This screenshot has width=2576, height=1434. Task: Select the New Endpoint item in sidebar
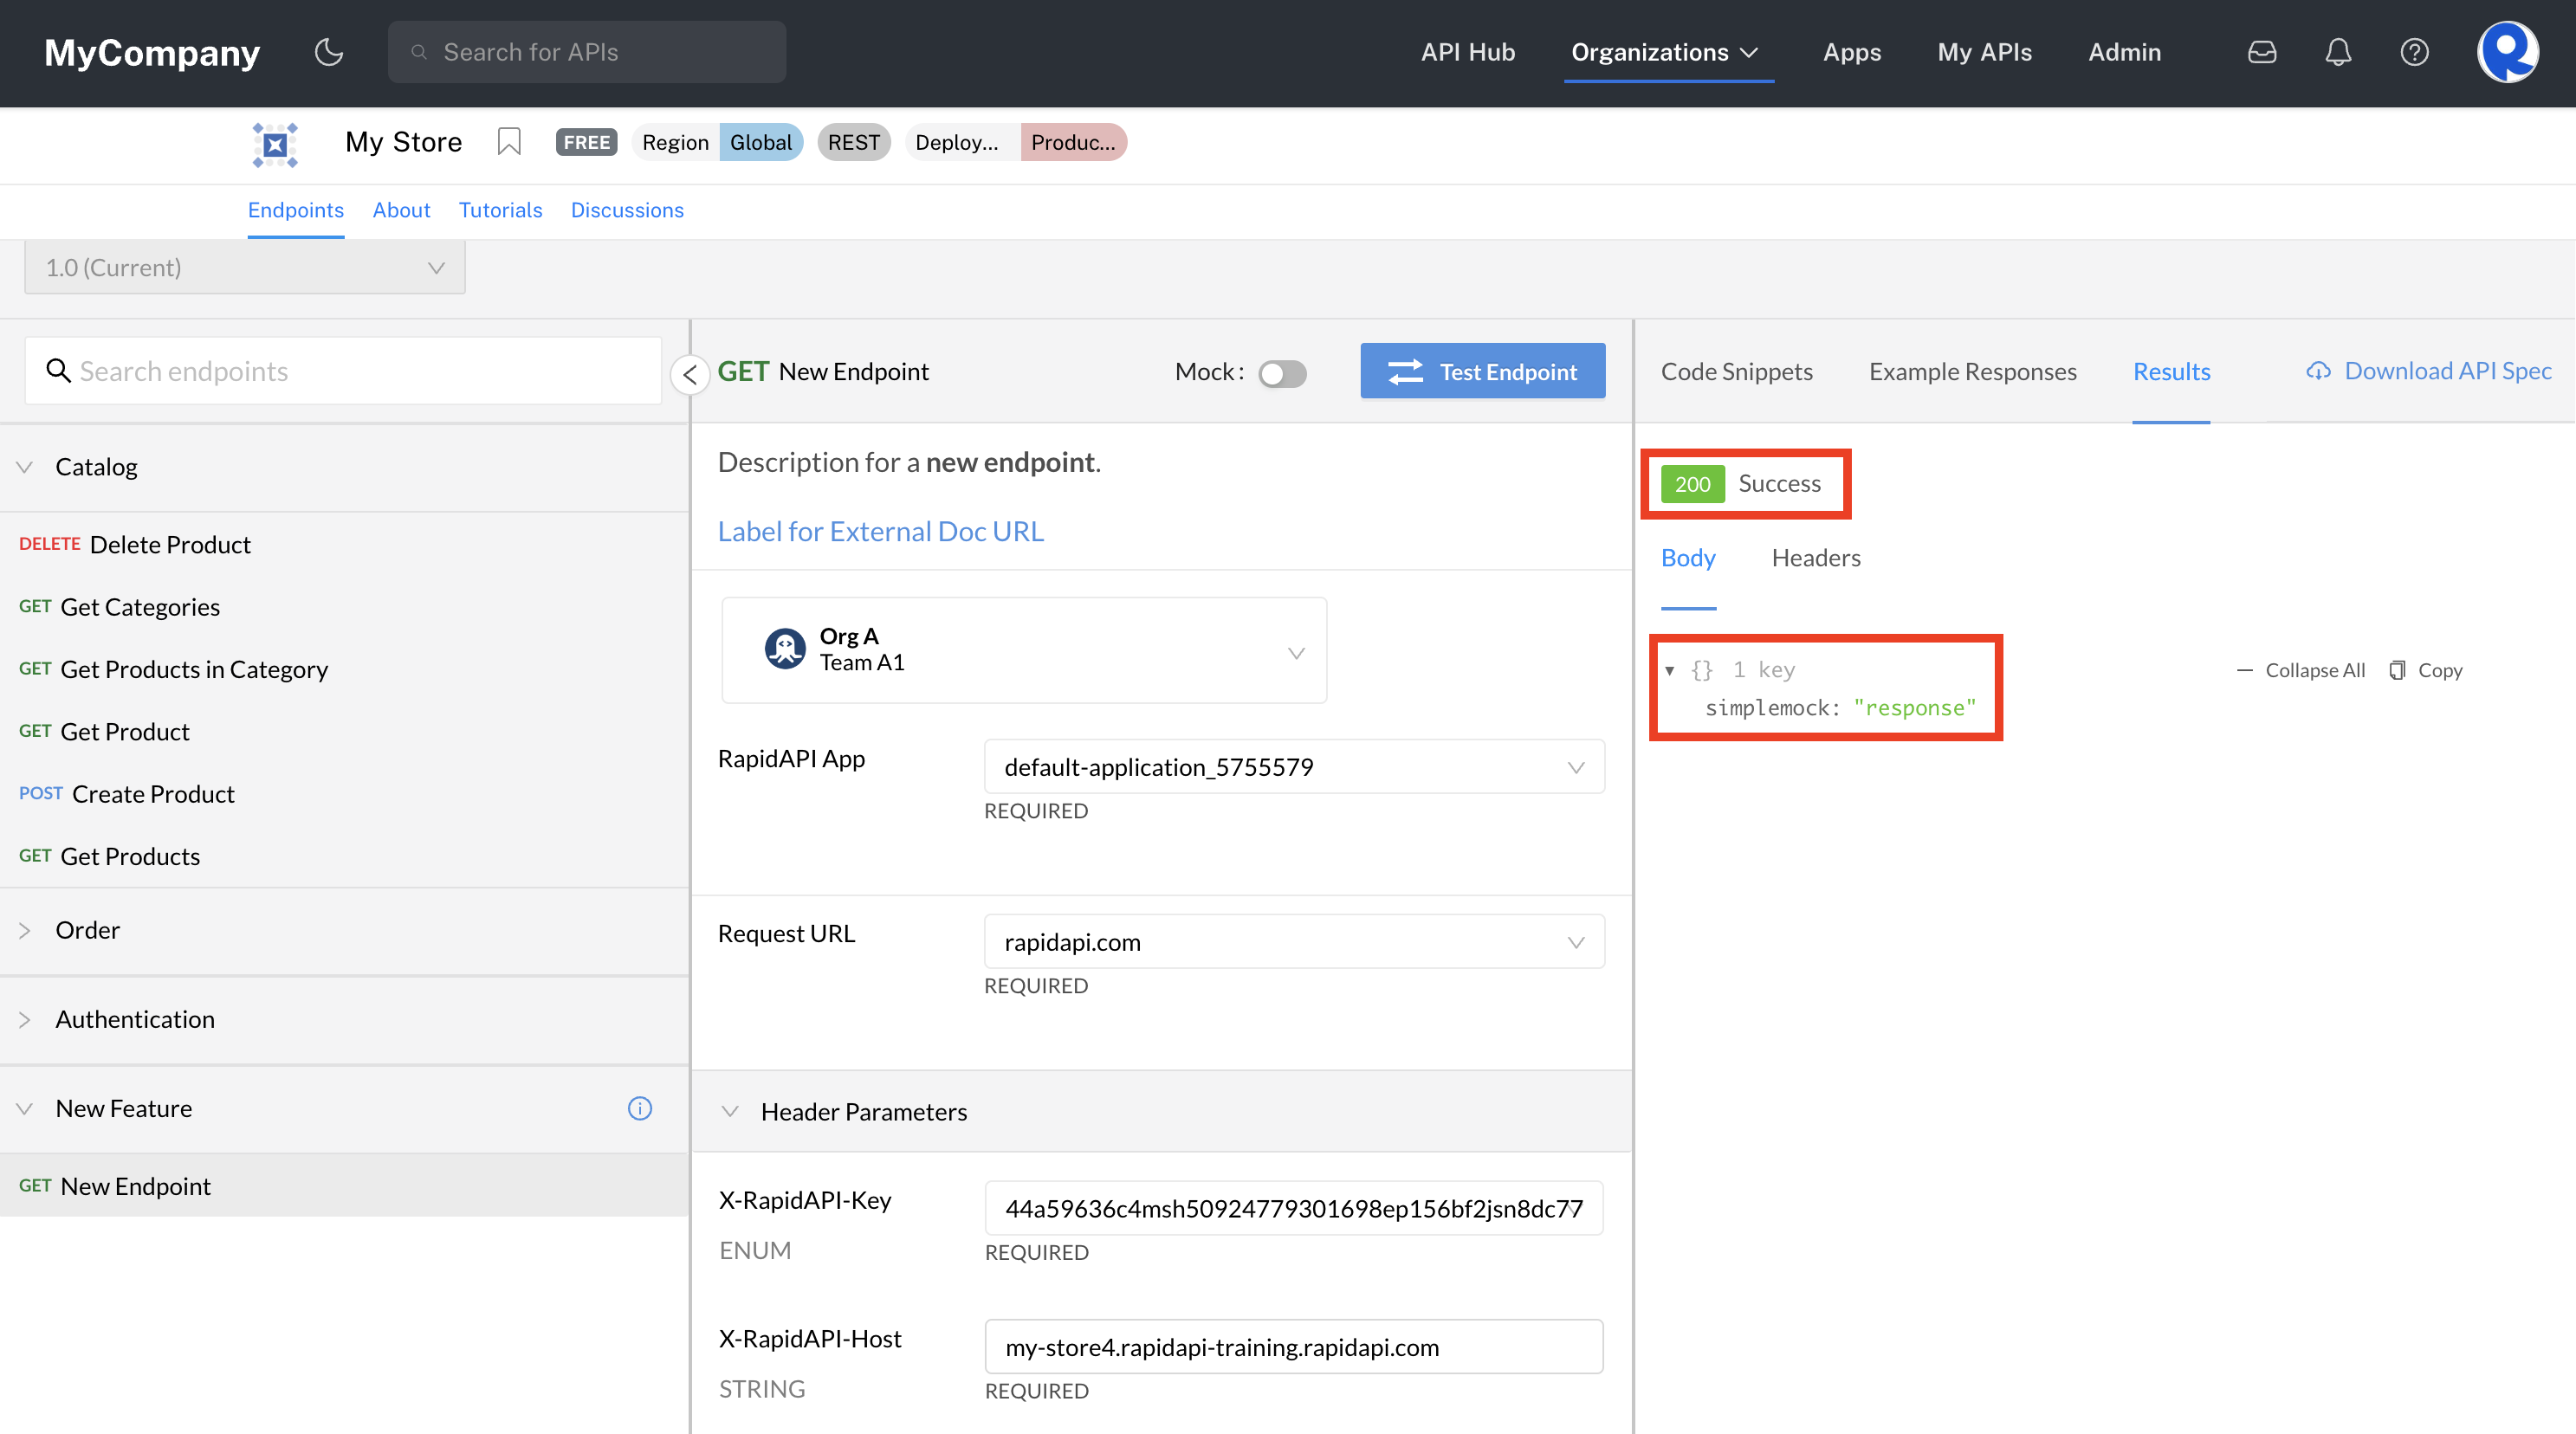tap(344, 1186)
